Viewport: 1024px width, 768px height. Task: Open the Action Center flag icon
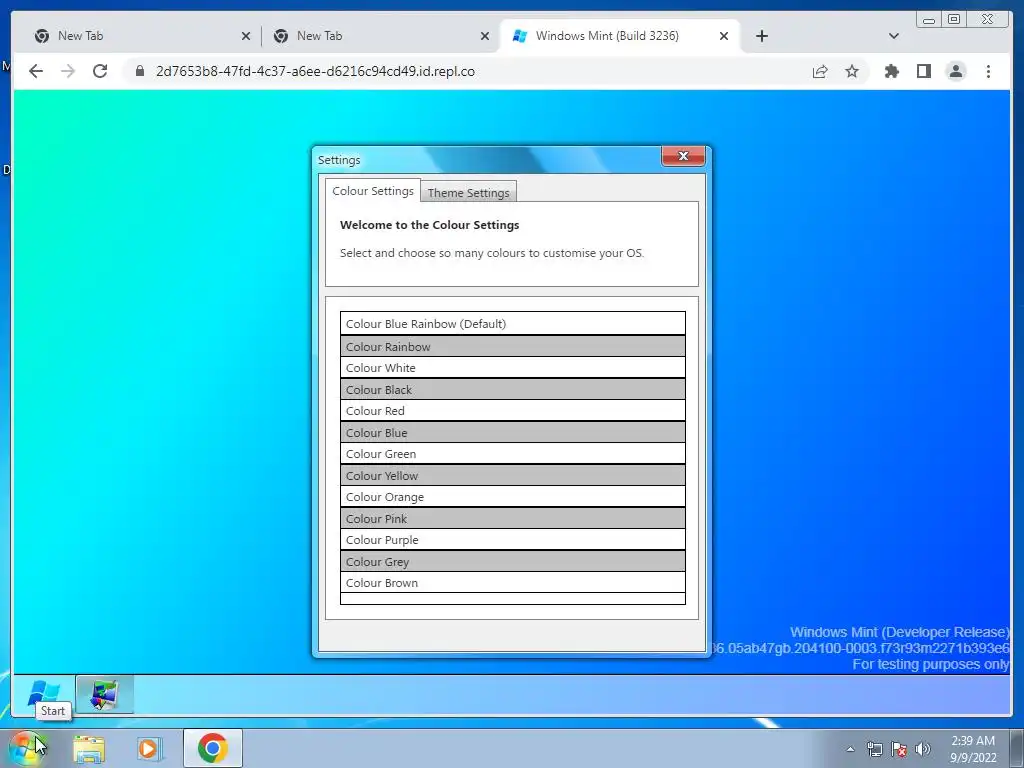[899, 749]
